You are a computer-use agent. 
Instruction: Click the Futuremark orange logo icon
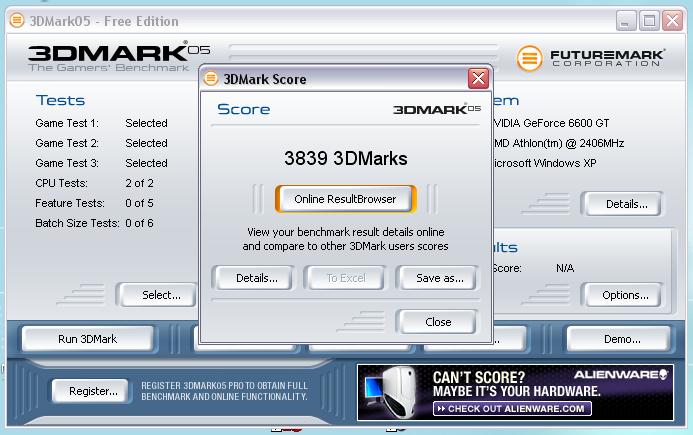tap(529, 58)
